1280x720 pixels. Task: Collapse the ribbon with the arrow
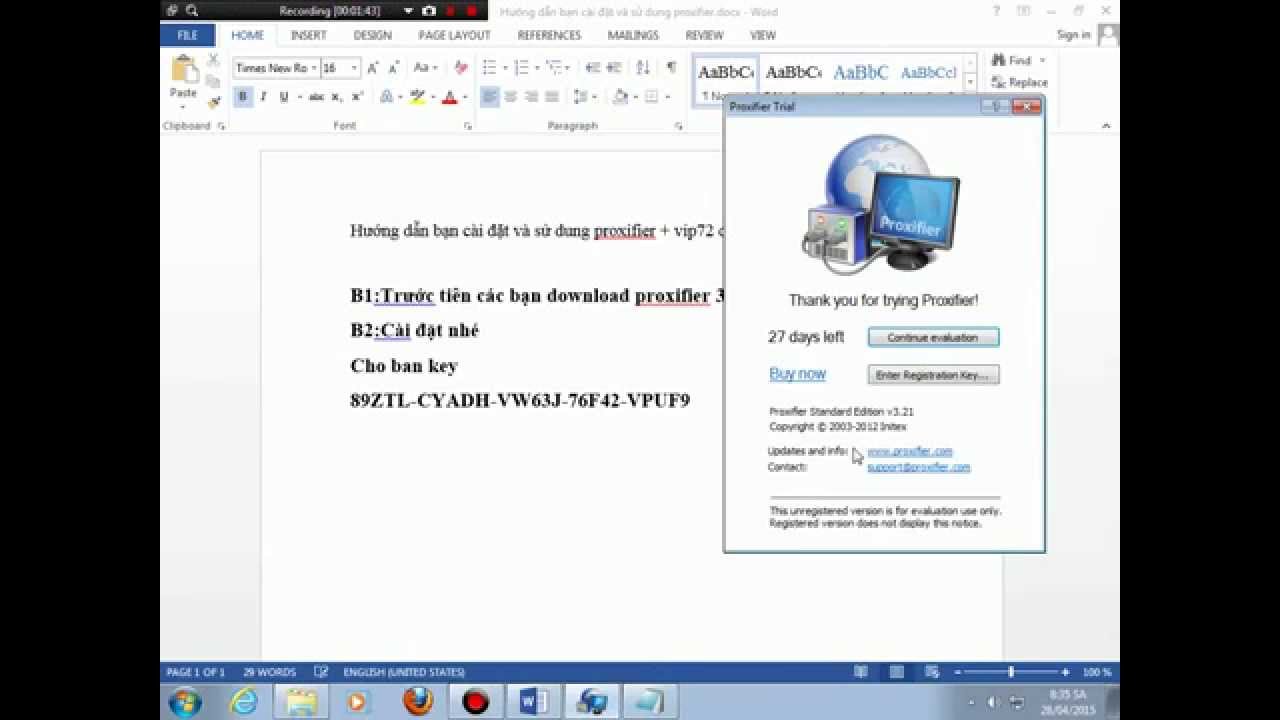1106,126
